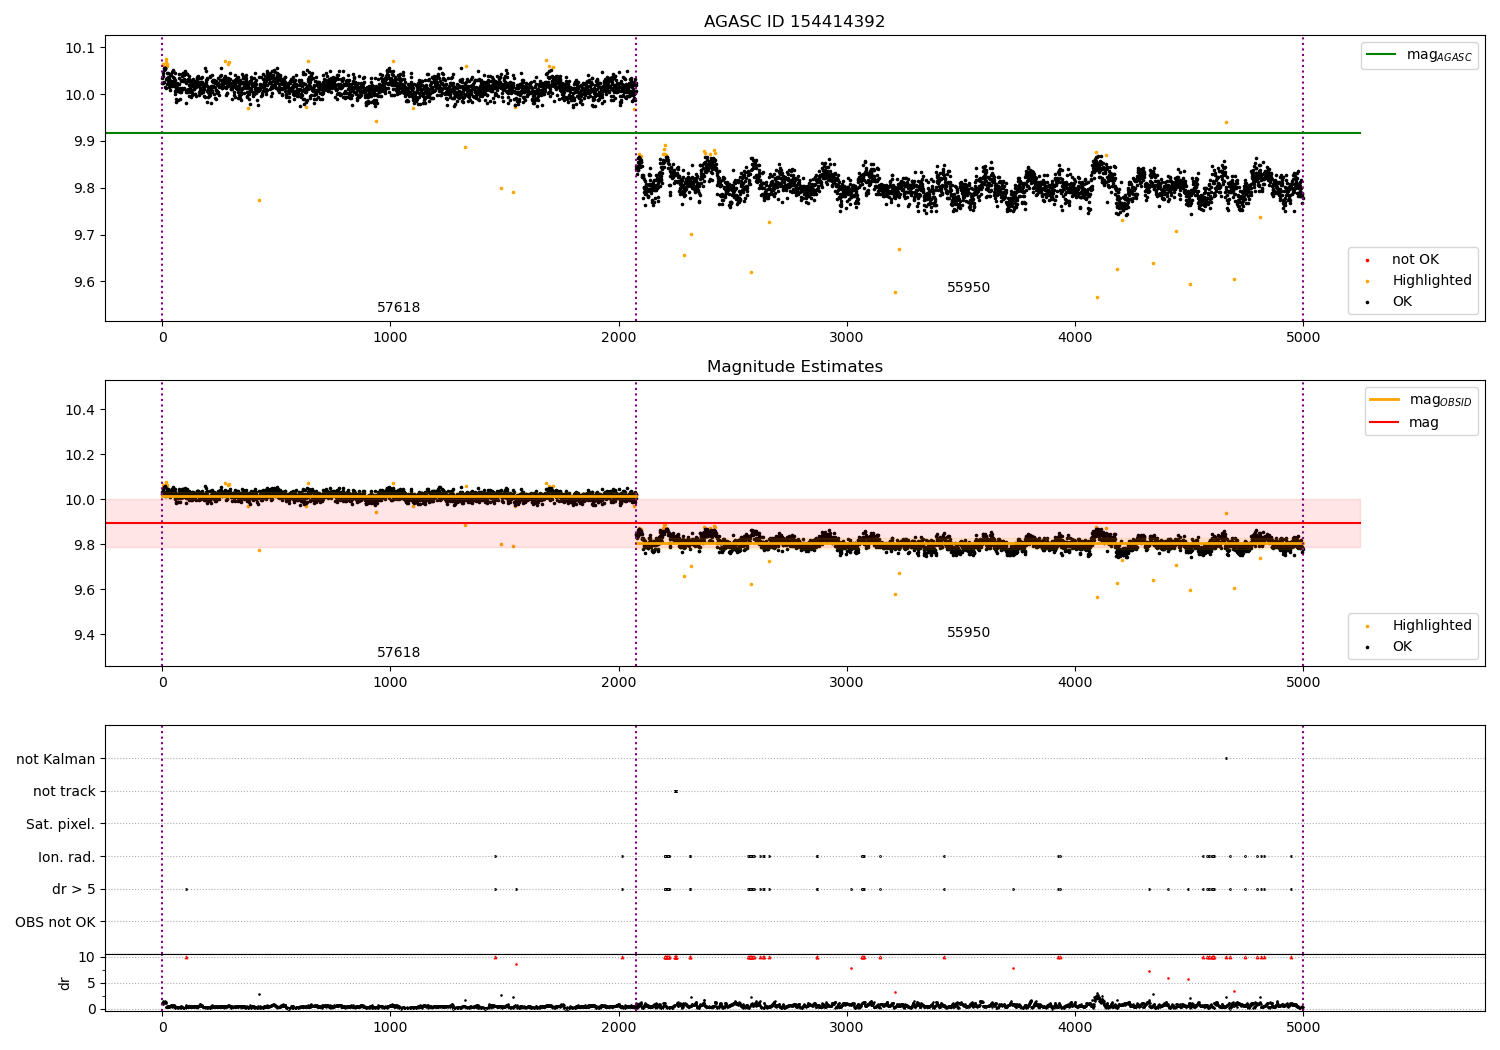Click label 55950 in Magnitude Estimates plot

tap(968, 633)
